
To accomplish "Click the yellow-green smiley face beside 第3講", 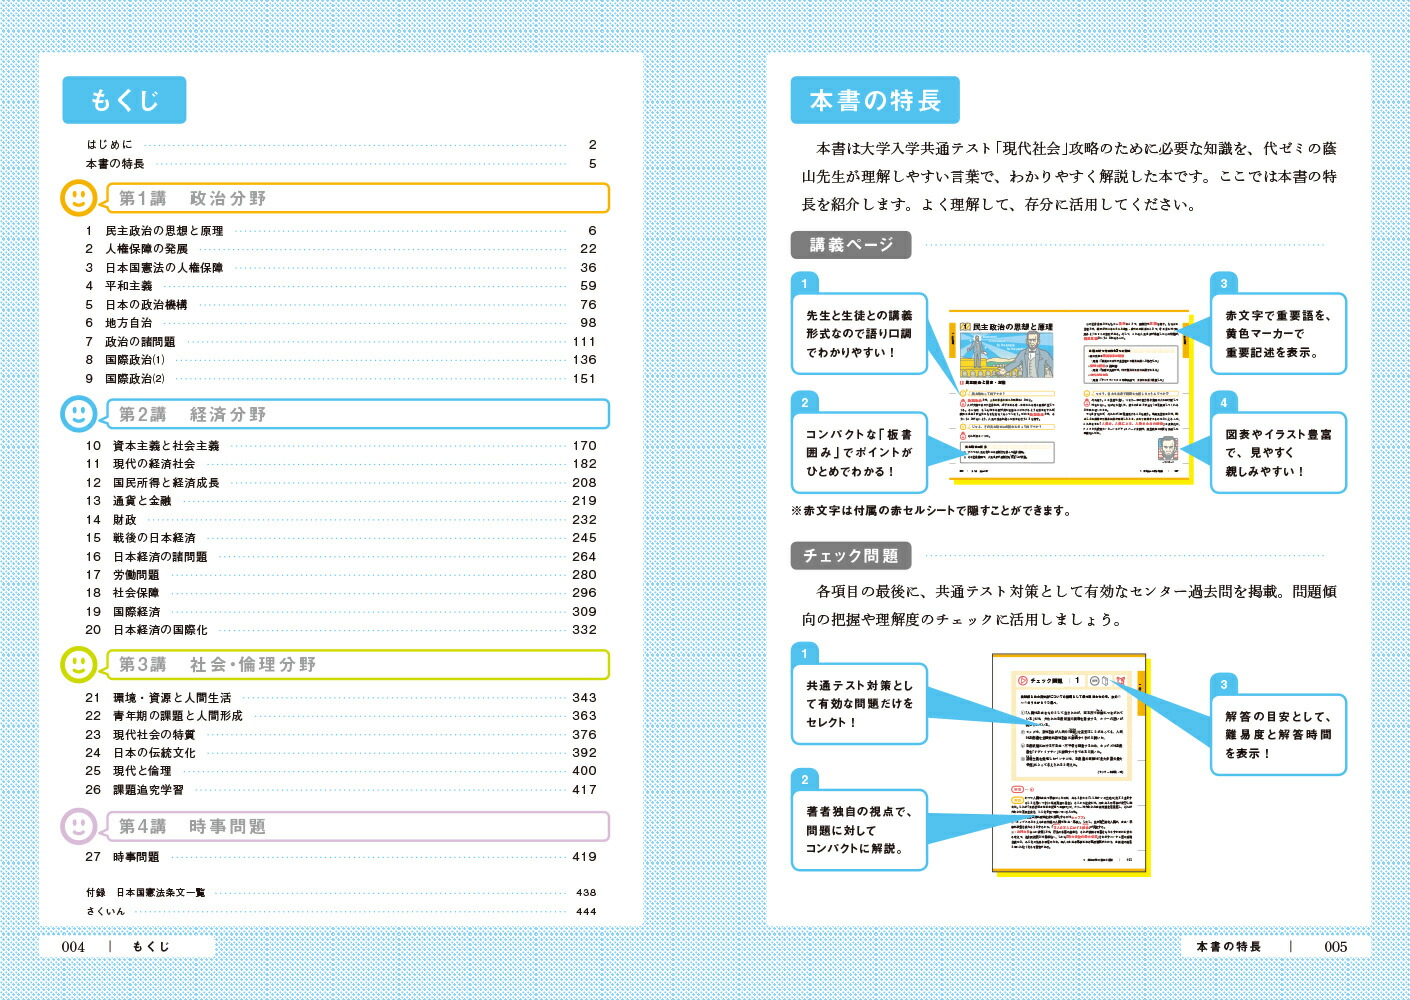I will point(79,664).
